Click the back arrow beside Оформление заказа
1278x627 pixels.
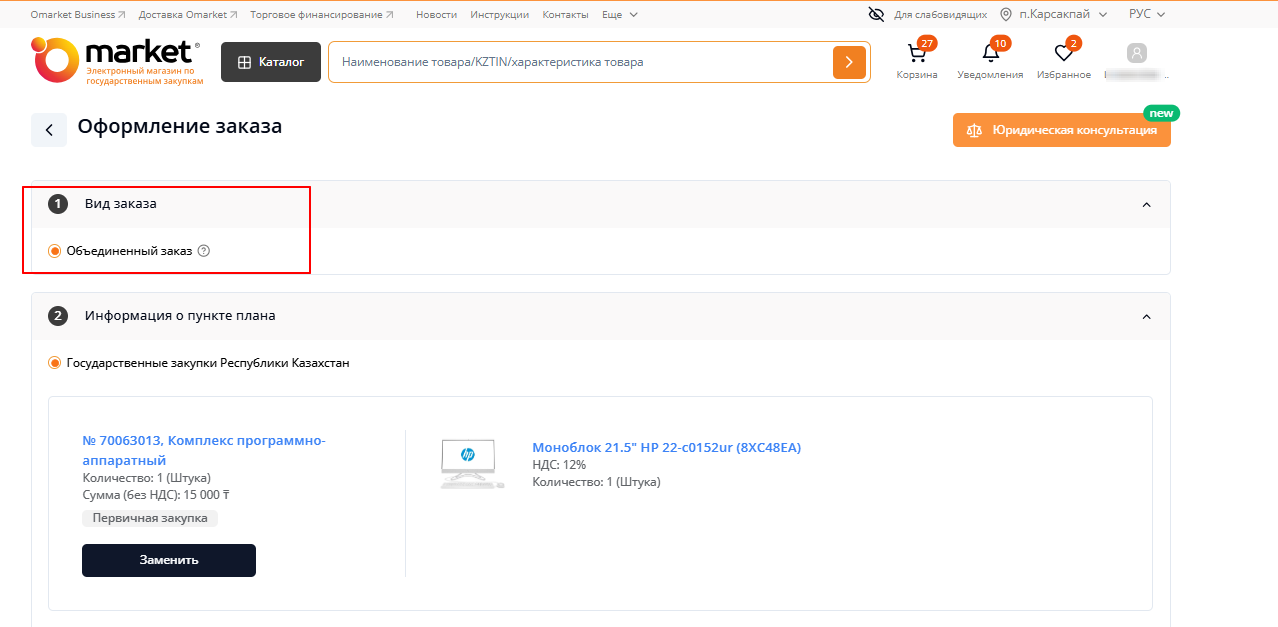point(49,130)
